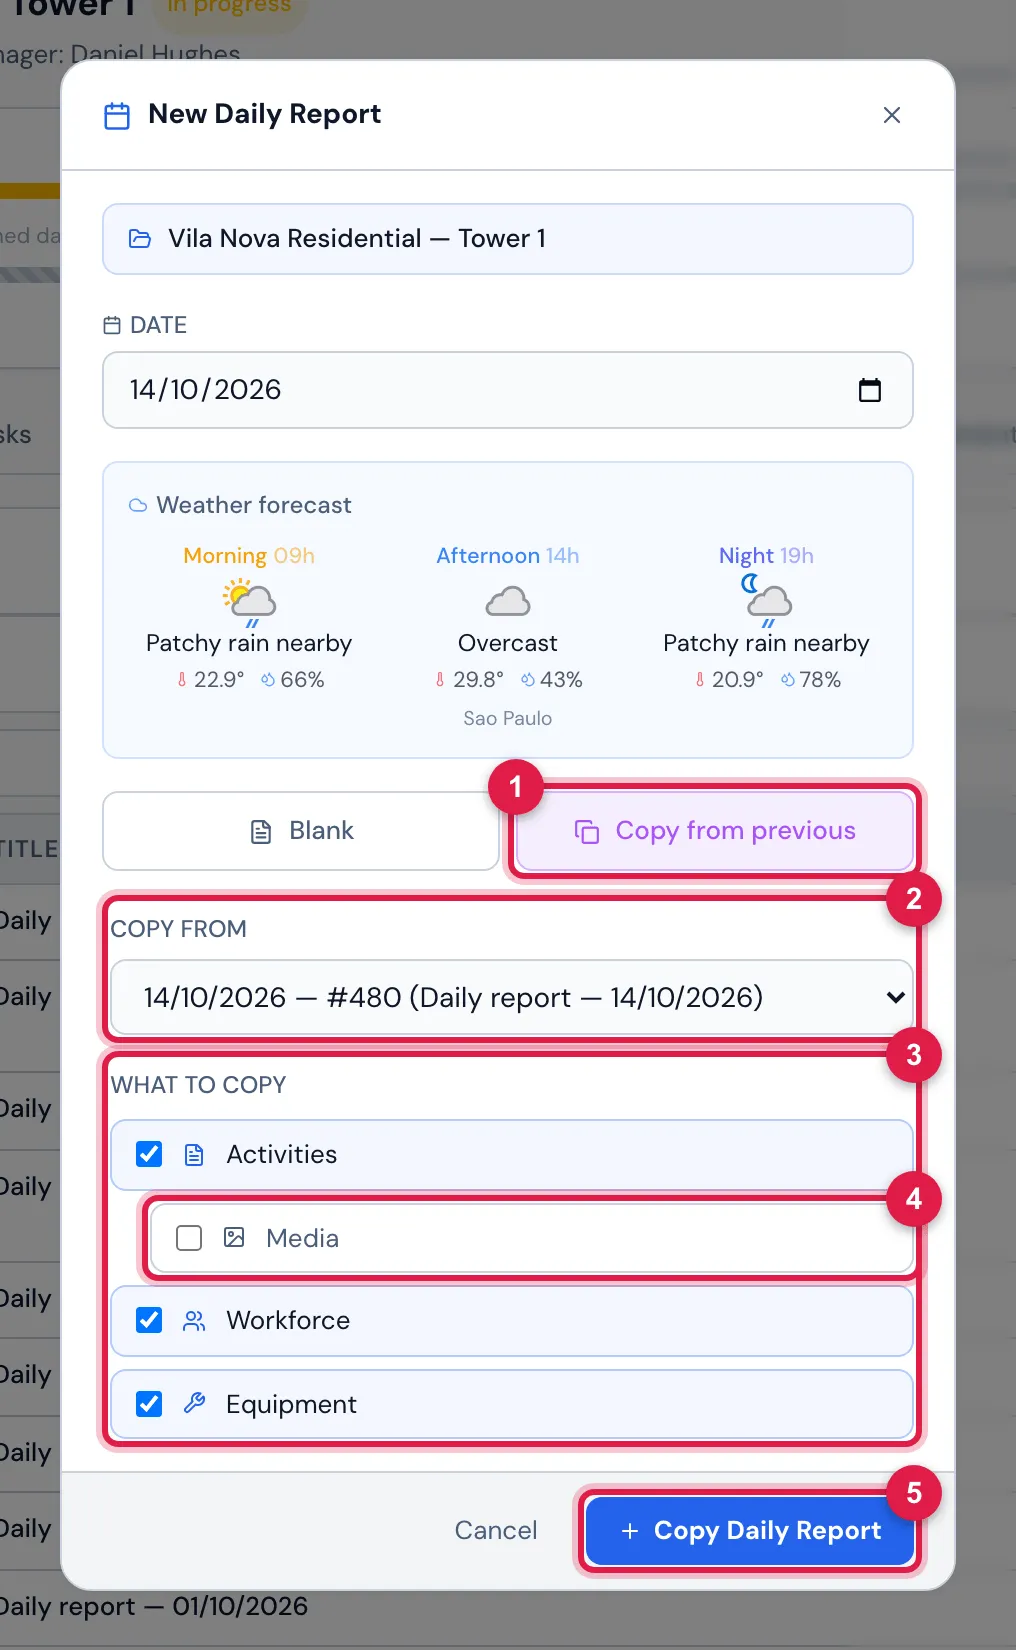
Task: Click the Night thermometer icon at 20.9°
Action: [x=700, y=680]
